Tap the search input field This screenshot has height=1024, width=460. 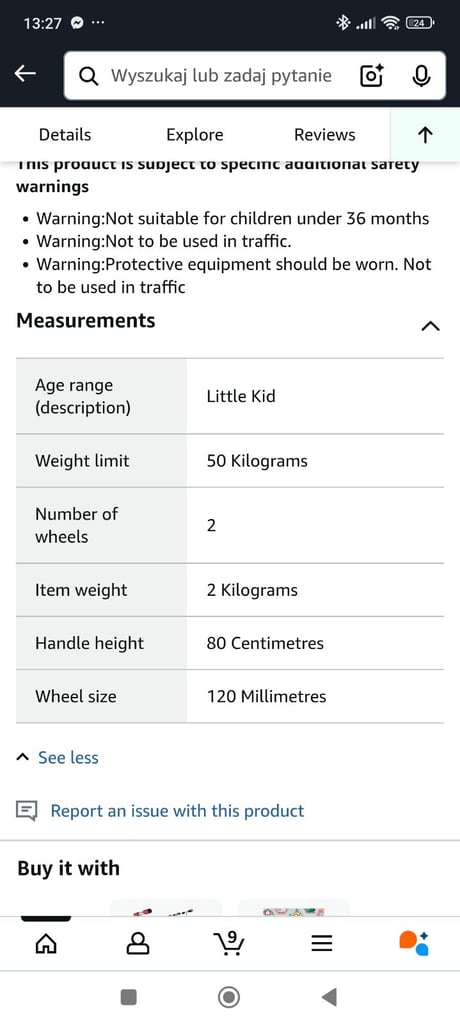coord(222,76)
